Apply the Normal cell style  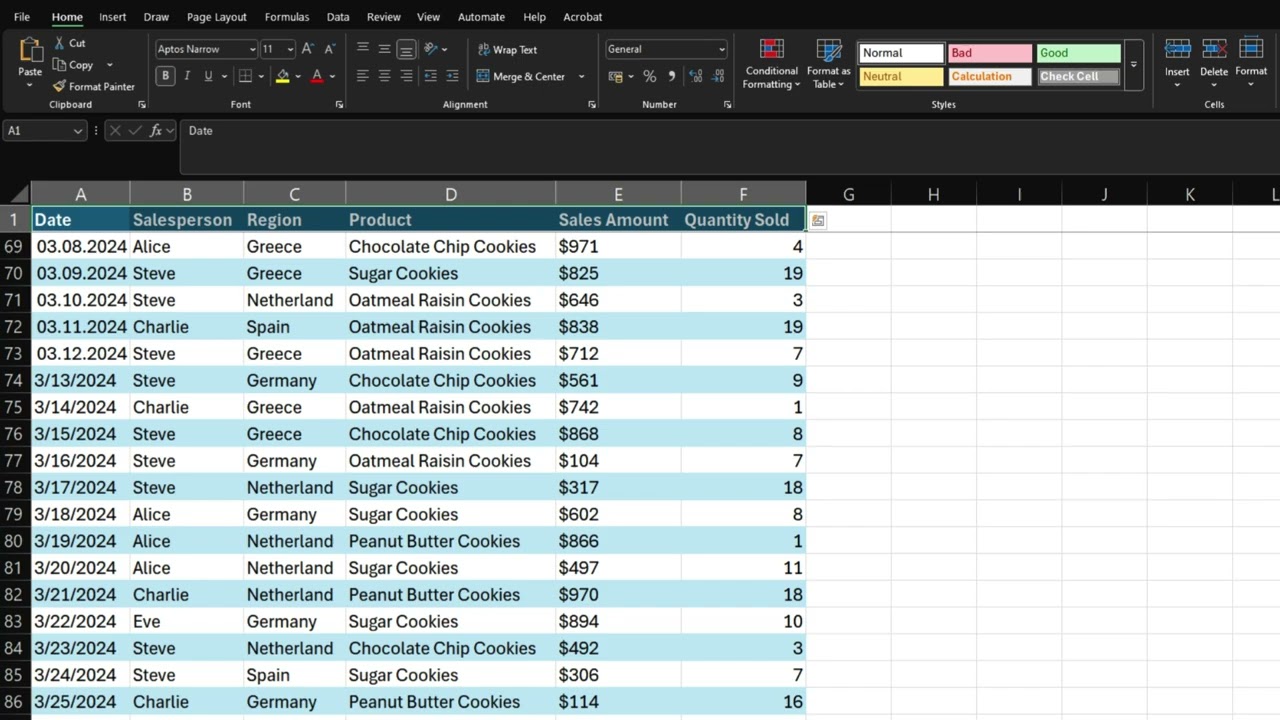[901, 53]
